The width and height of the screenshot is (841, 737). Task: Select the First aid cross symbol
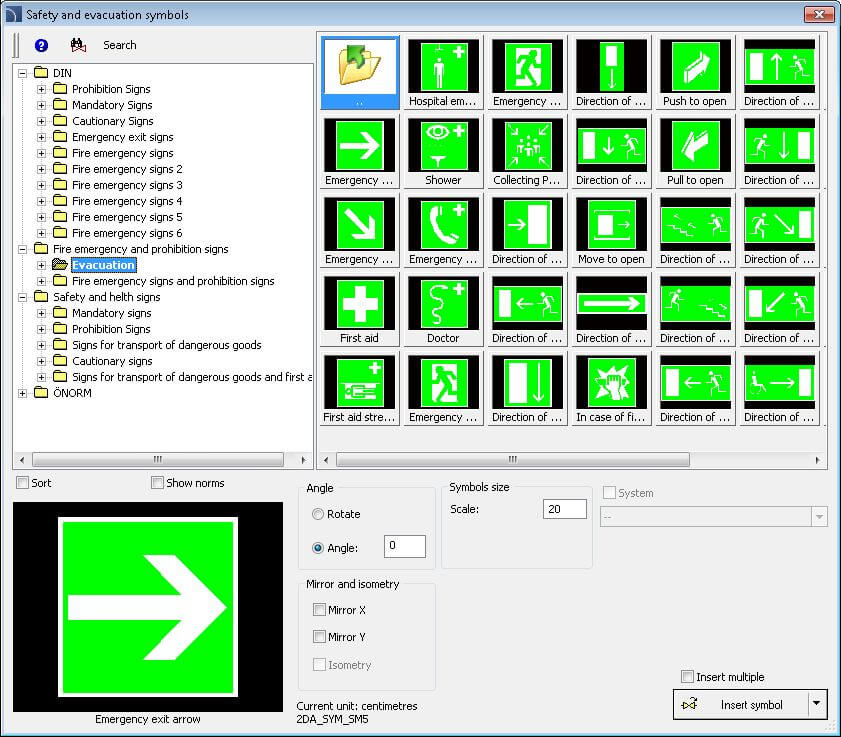point(359,303)
